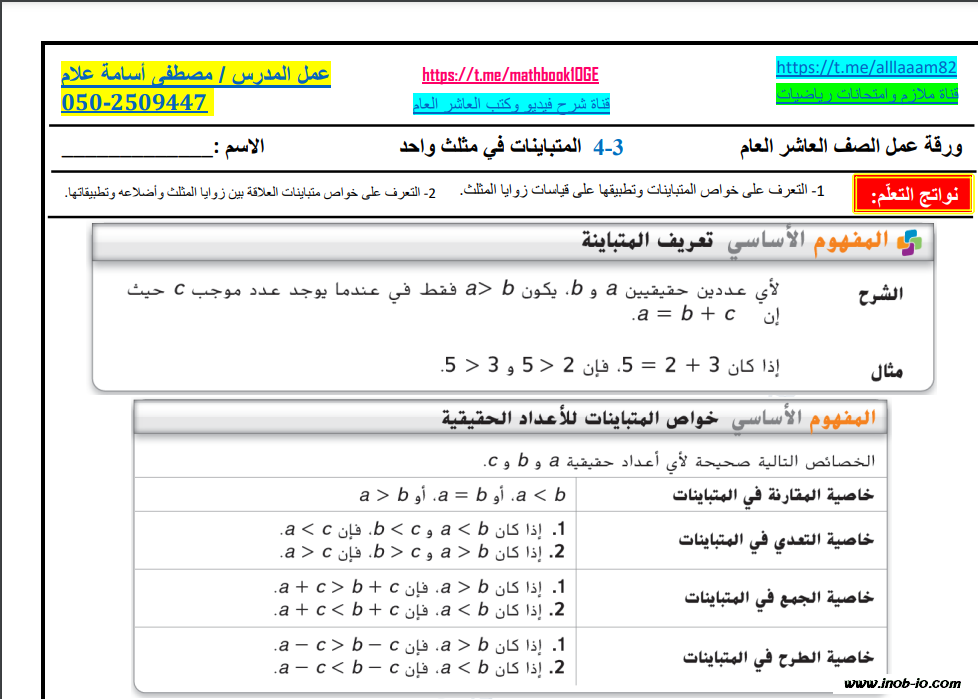Click the colorful puzzle icon beside 'المفهوم الأساسي'
The image size is (978, 699).
(909, 242)
